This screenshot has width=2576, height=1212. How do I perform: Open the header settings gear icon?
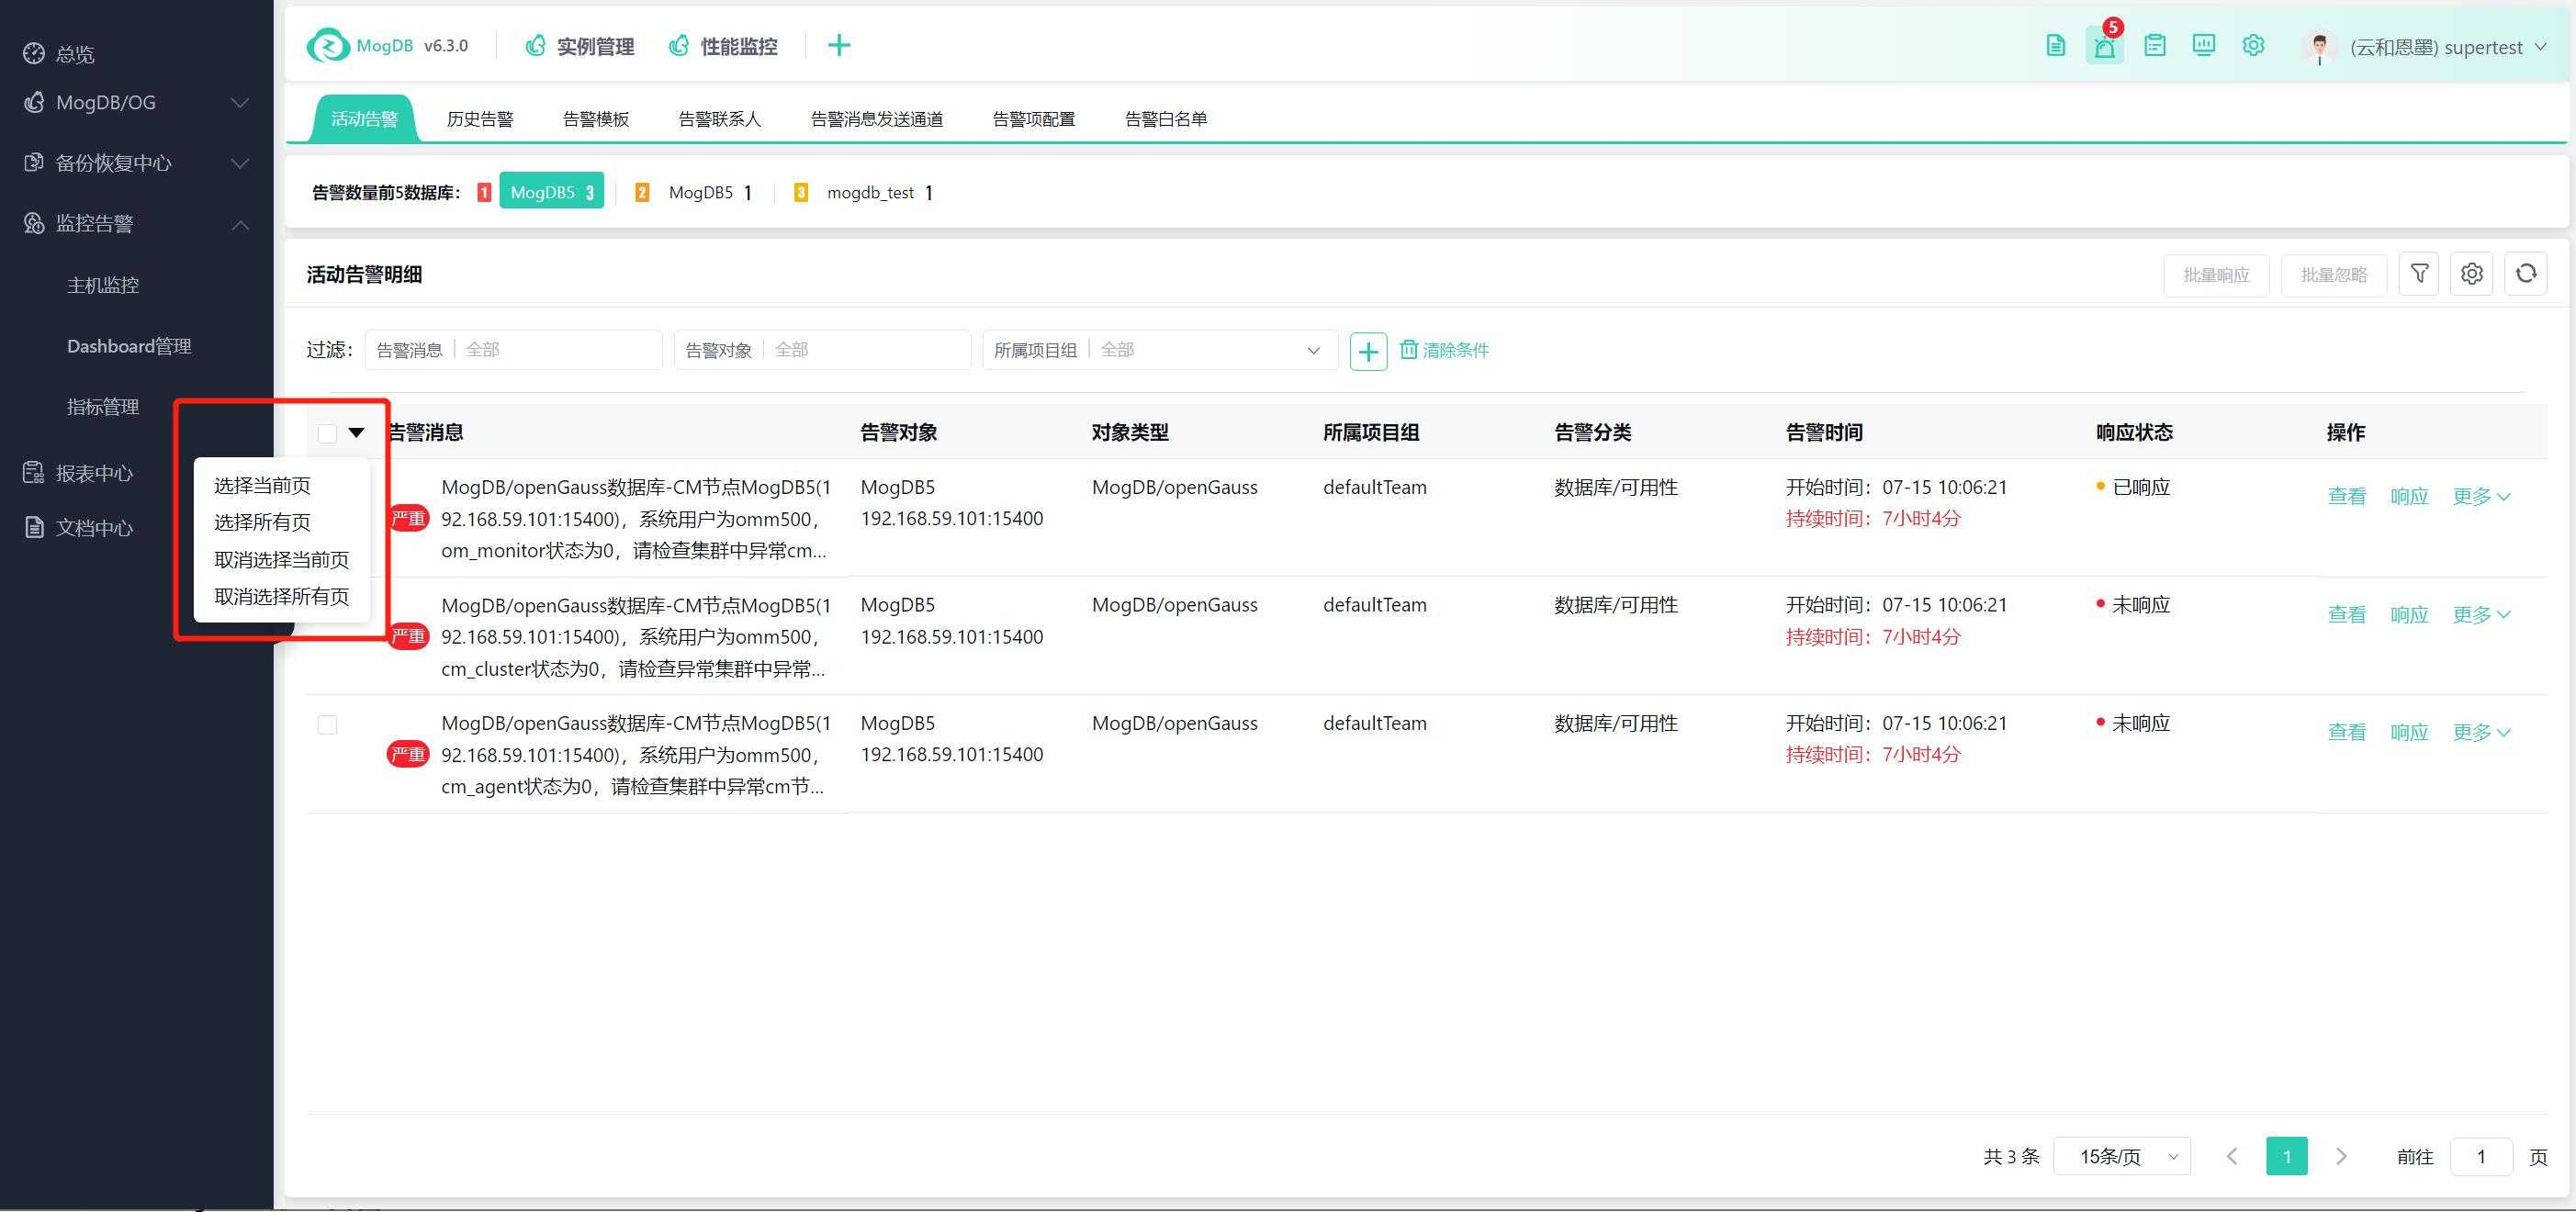pos(2253,45)
